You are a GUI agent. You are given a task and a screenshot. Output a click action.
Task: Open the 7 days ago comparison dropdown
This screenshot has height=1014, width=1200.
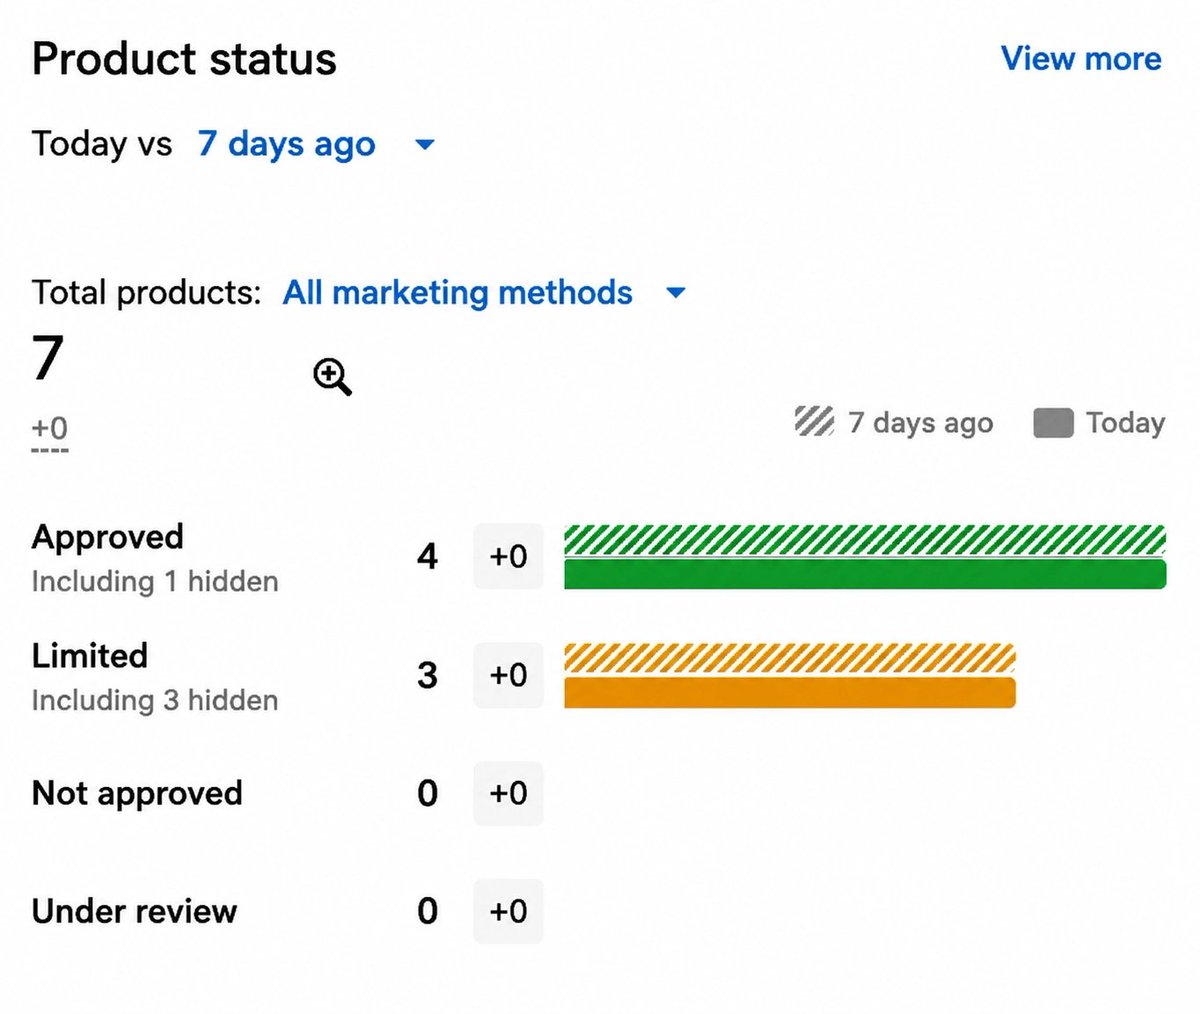coord(286,144)
